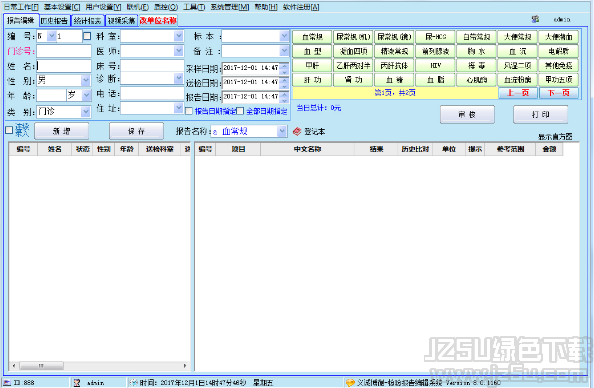The width and height of the screenshot is (594, 388).
Task: Switch to the 历史报告 tab
Action: (55, 20)
